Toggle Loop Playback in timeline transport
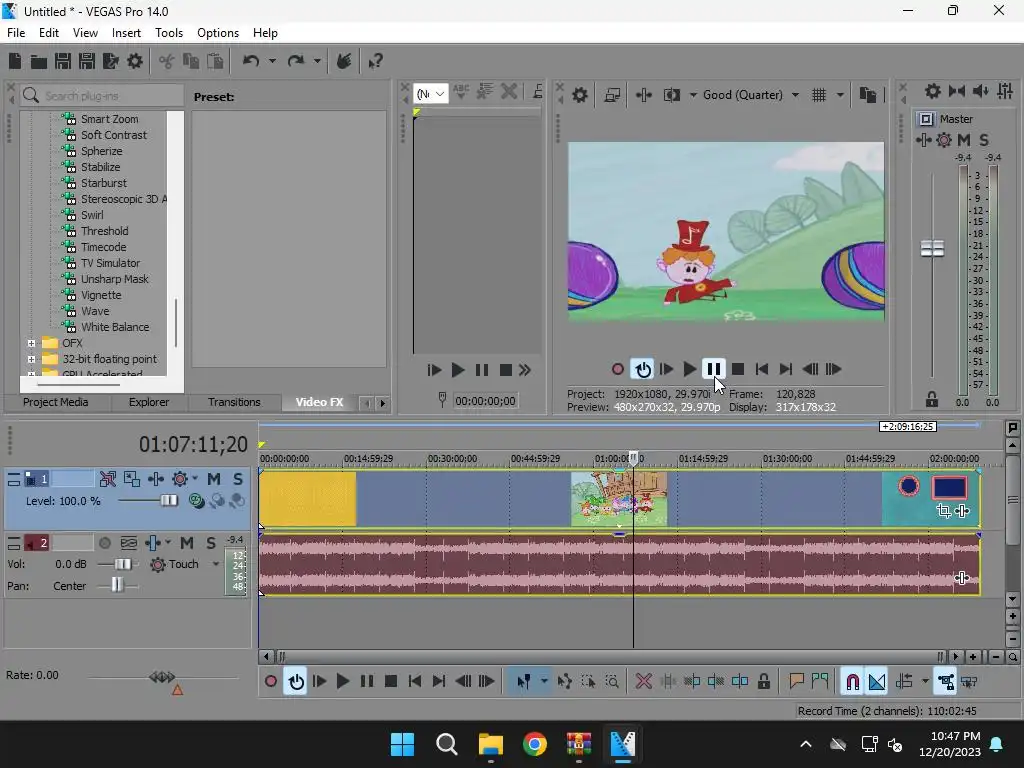This screenshot has height=768, width=1024. tap(296, 682)
